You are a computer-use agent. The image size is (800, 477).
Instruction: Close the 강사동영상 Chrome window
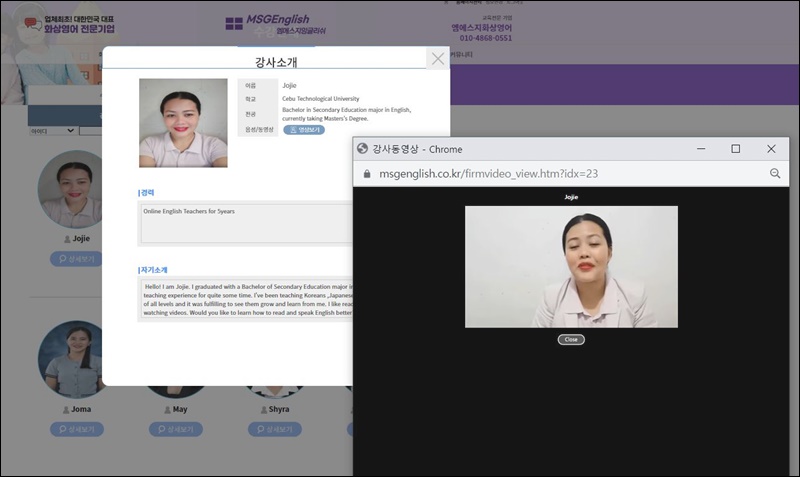coord(771,148)
